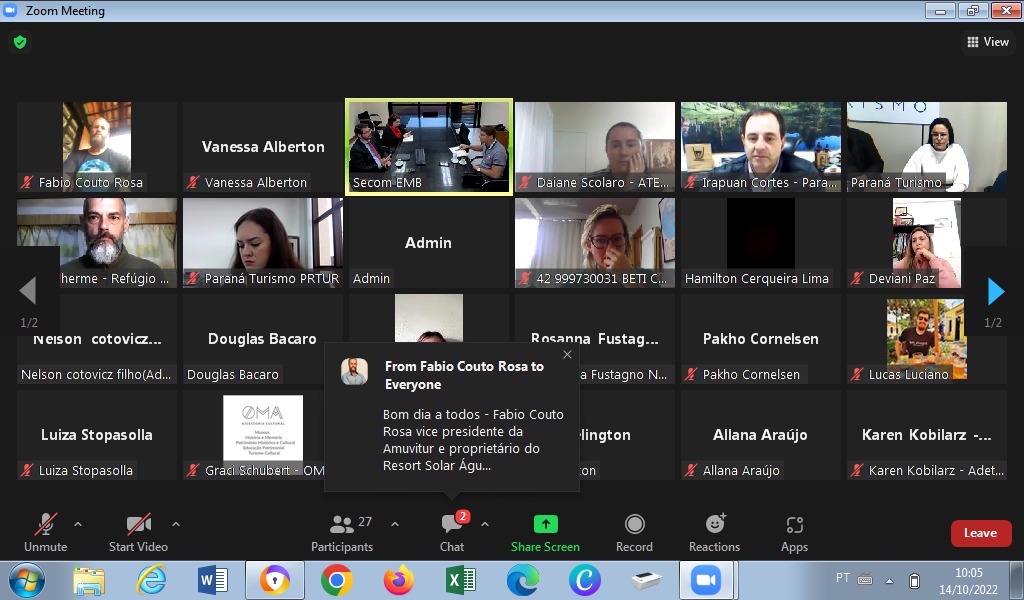Viewport: 1024px width, 600px height.
Task: Open Firefox from taskbar
Action: [398, 580]
